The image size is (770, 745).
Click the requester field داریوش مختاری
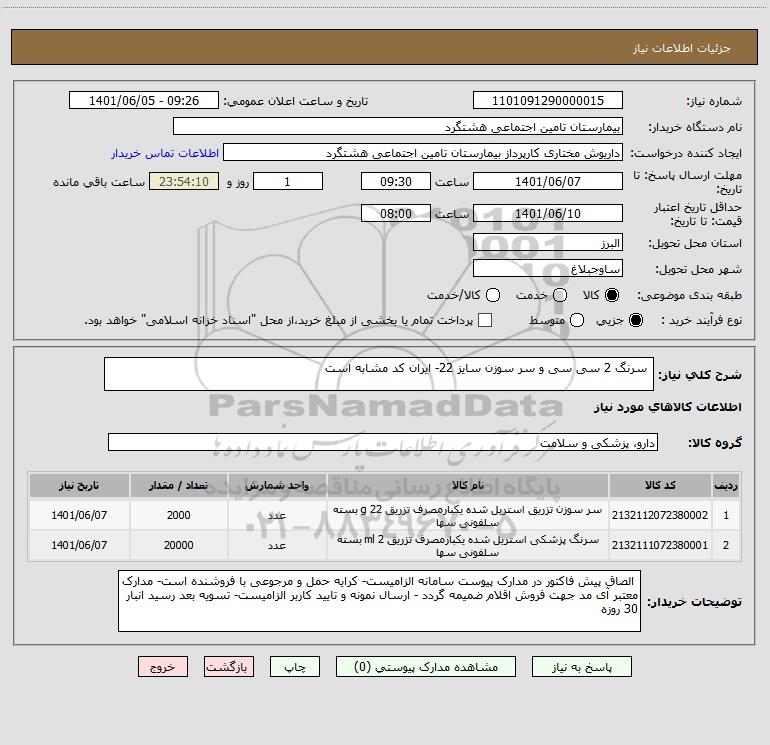423,153
